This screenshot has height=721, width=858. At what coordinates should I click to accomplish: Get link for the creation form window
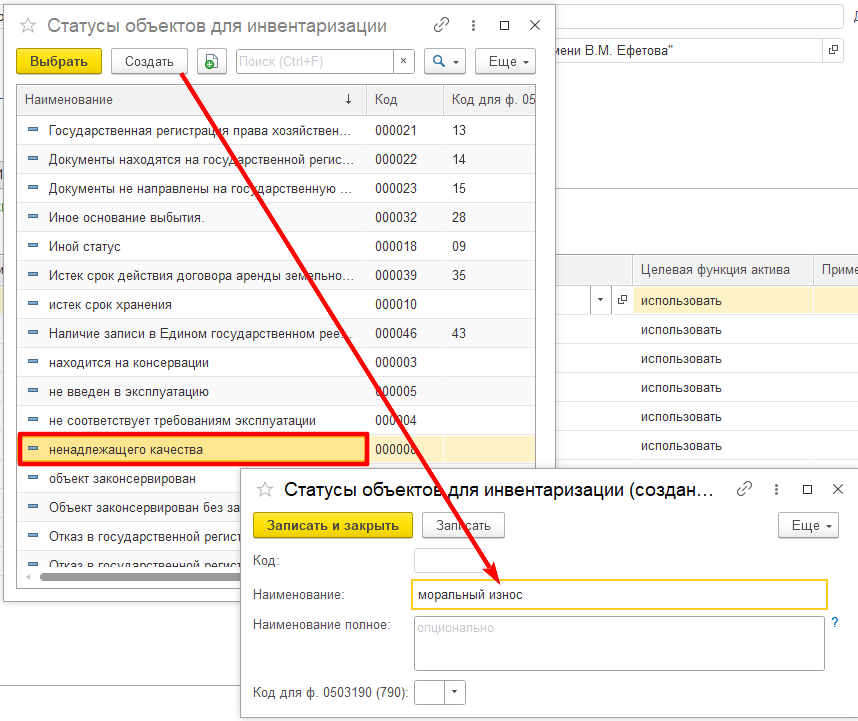click(x=744, y=490)
